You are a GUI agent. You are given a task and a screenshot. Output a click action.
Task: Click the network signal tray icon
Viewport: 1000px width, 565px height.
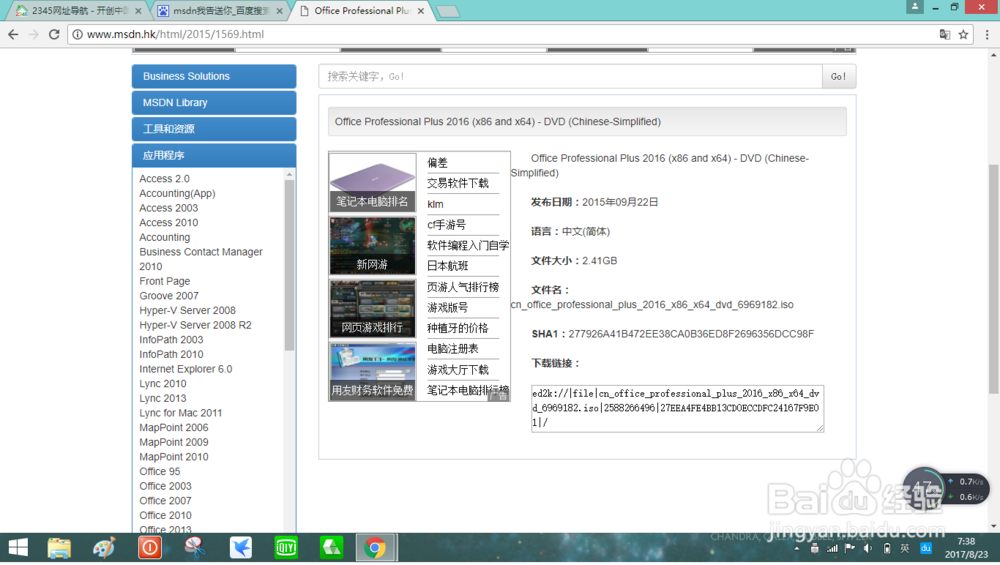coord(832,548)
